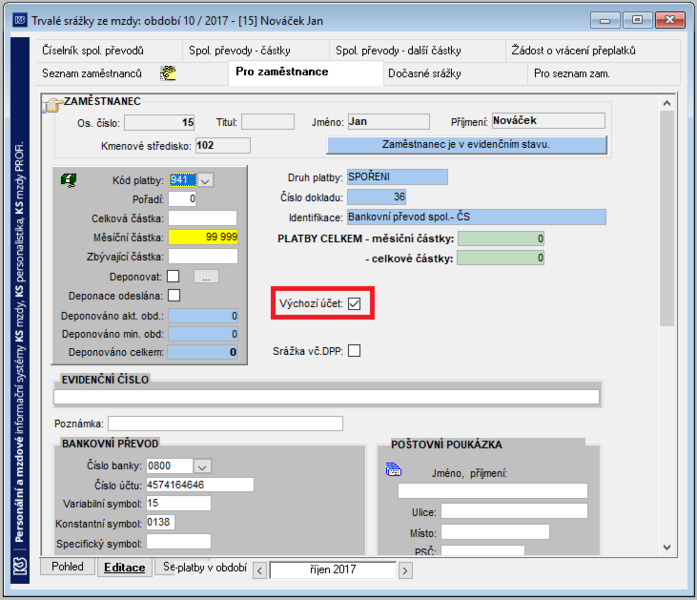Click the Deponováno akt. obd. field

(203, 316)
